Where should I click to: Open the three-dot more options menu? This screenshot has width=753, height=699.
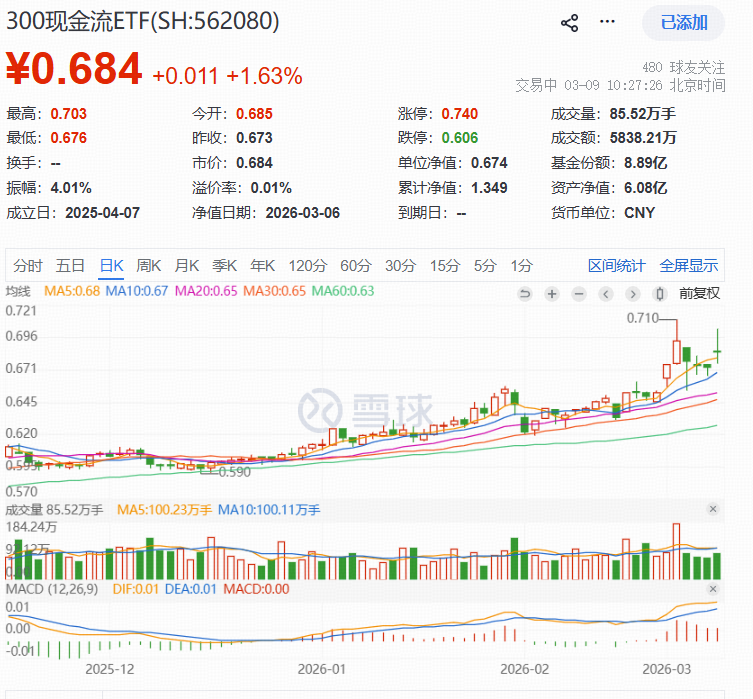coord(607,22)
